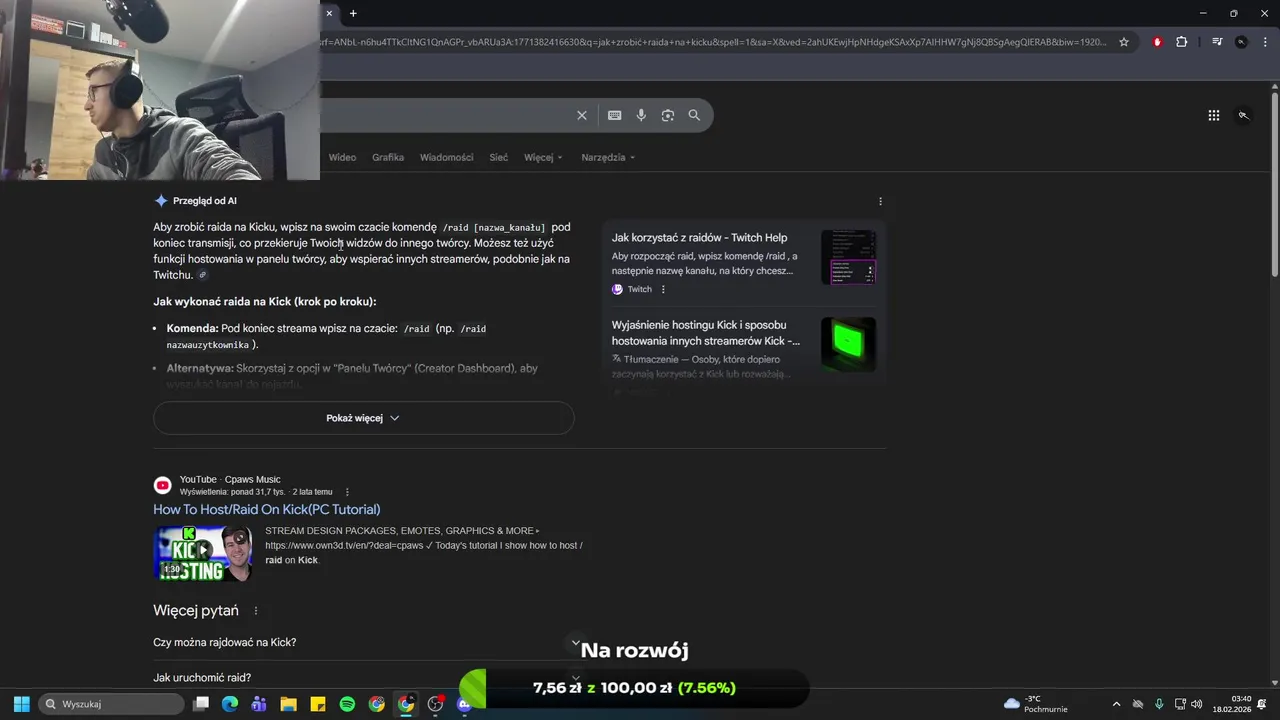This screenshot has width=1280, height=720.
Task: Clear the Google search box text
Action: pos(582,115)
